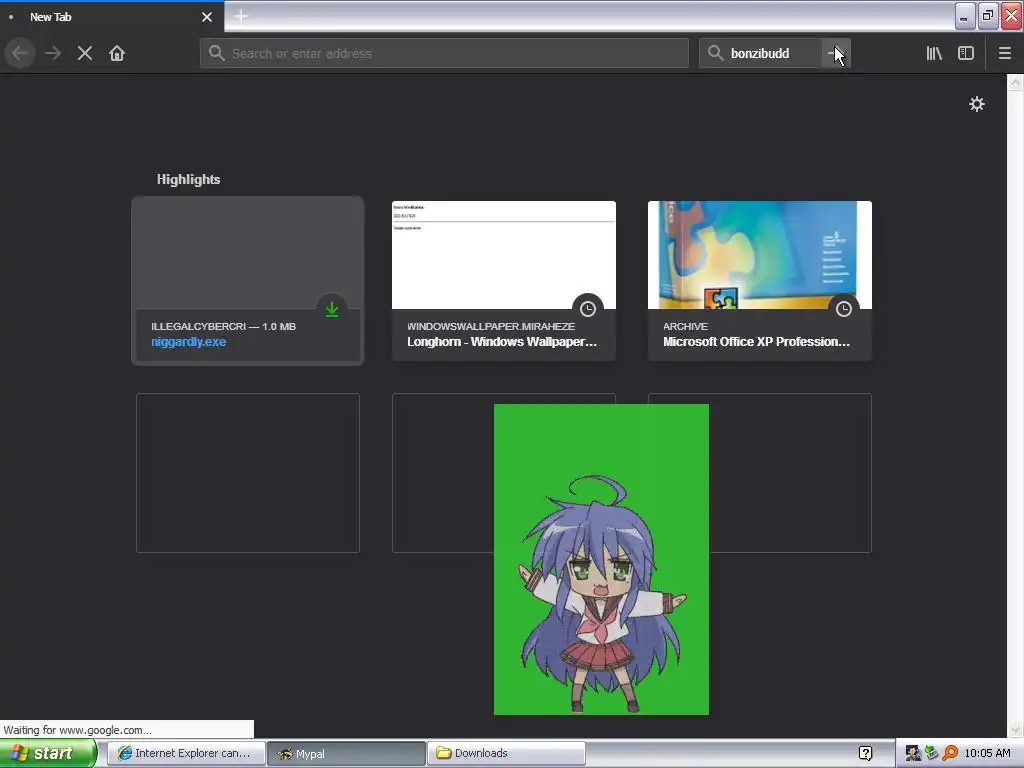Click the 10:05 AM system clock
Image resolution: width=1024 pixels, height=768 pixels.
987,753
